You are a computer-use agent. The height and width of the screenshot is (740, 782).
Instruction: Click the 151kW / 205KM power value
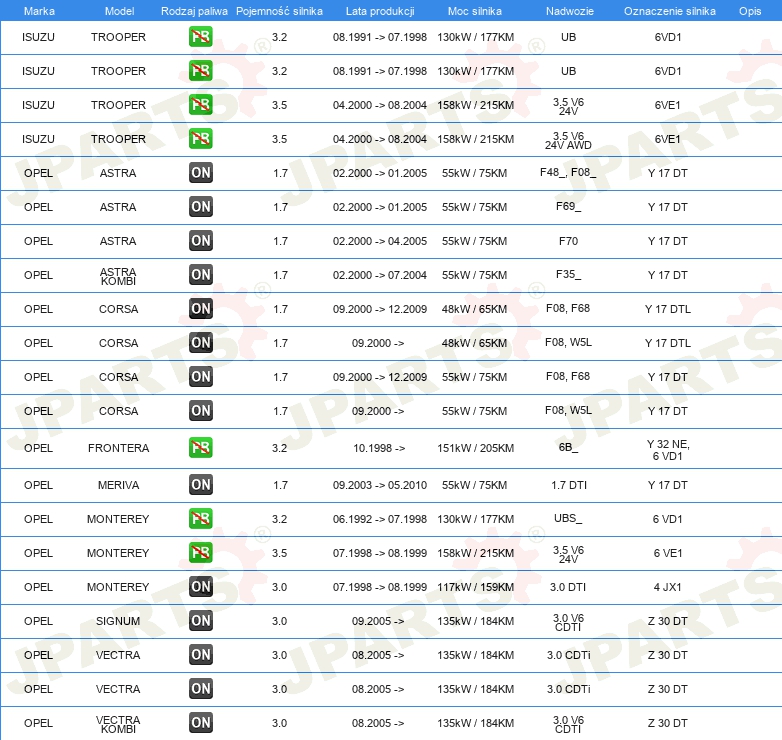coord(475,448)
